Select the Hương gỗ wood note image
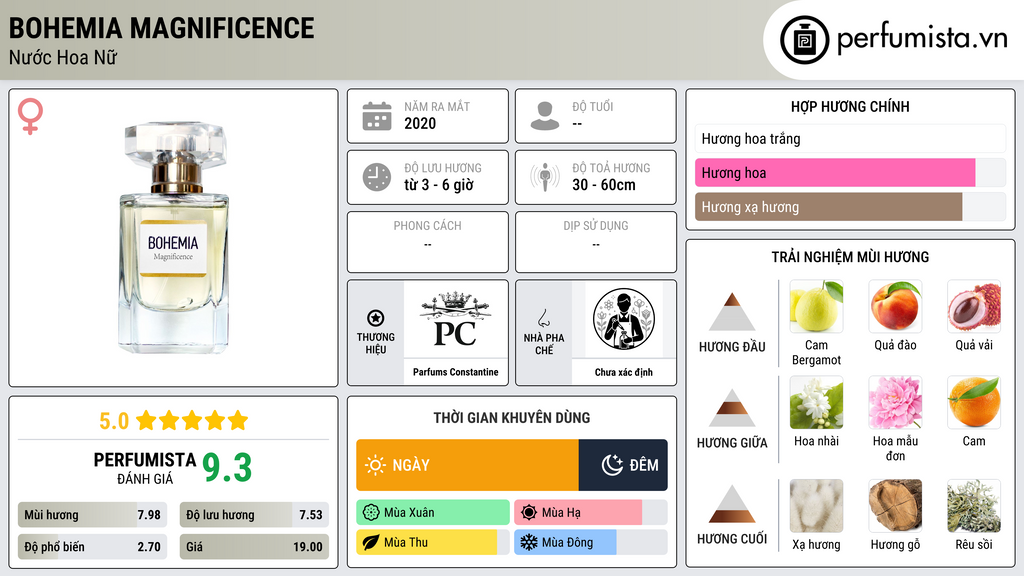This screenshot has width=1024, height=576. [x=895, y=506]
